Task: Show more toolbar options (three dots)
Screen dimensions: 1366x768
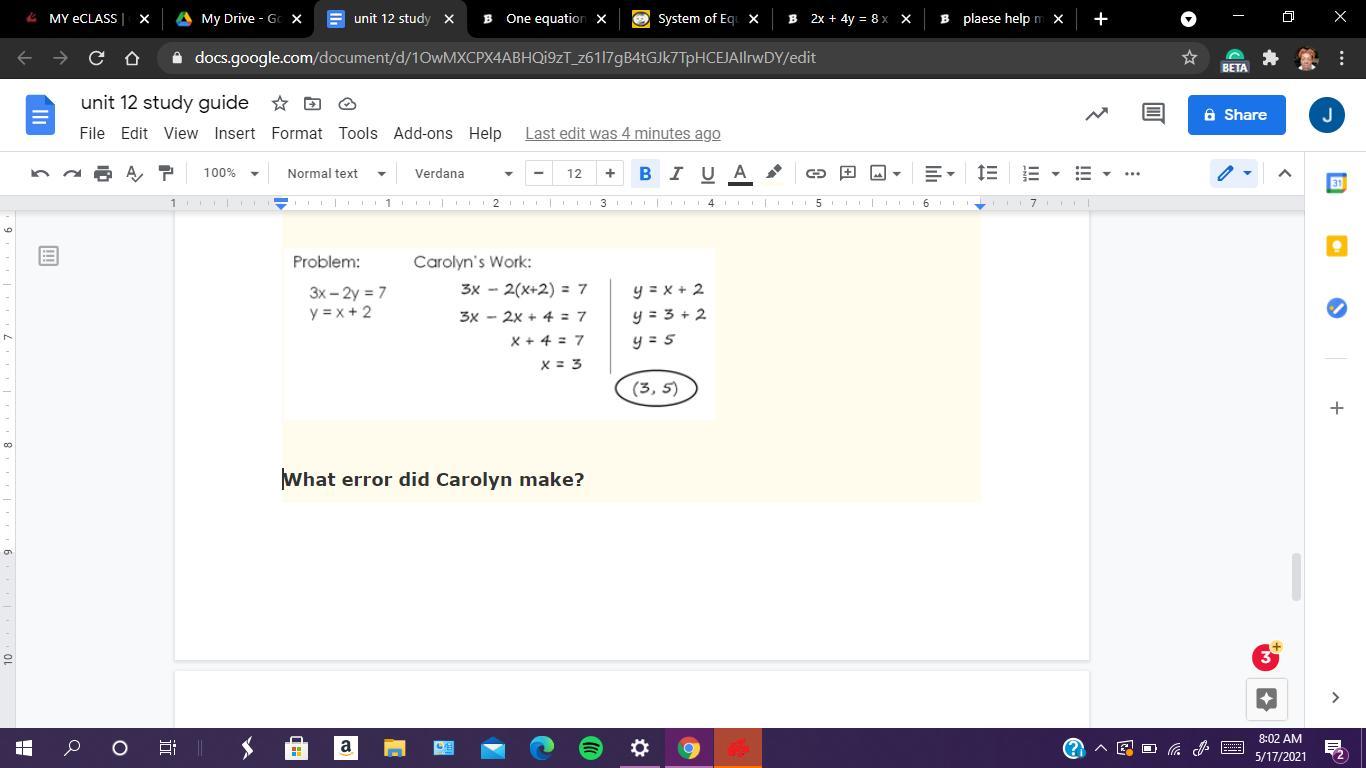Action: click(1132, 173)
